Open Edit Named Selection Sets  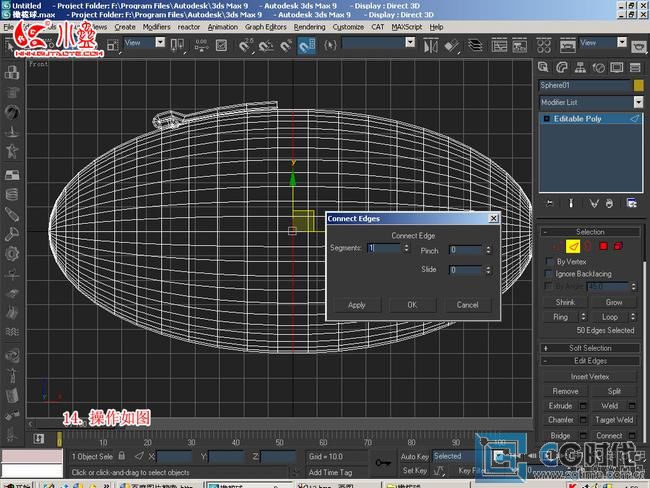(x=330, y=45)
